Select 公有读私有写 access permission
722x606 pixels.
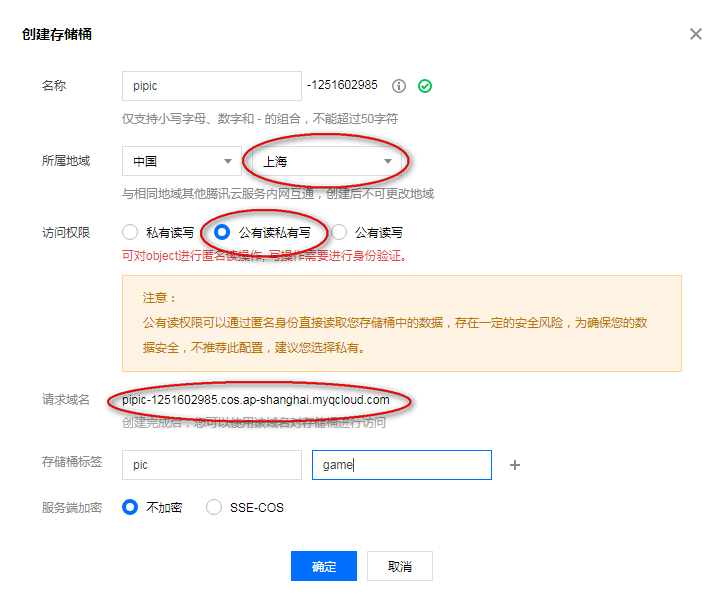pyautogui.click(x=222, y=232)
